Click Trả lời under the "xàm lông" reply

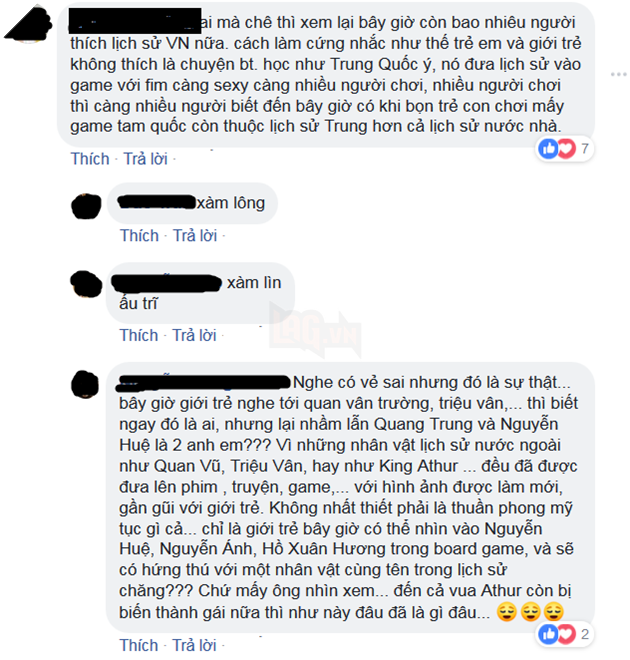195,235
